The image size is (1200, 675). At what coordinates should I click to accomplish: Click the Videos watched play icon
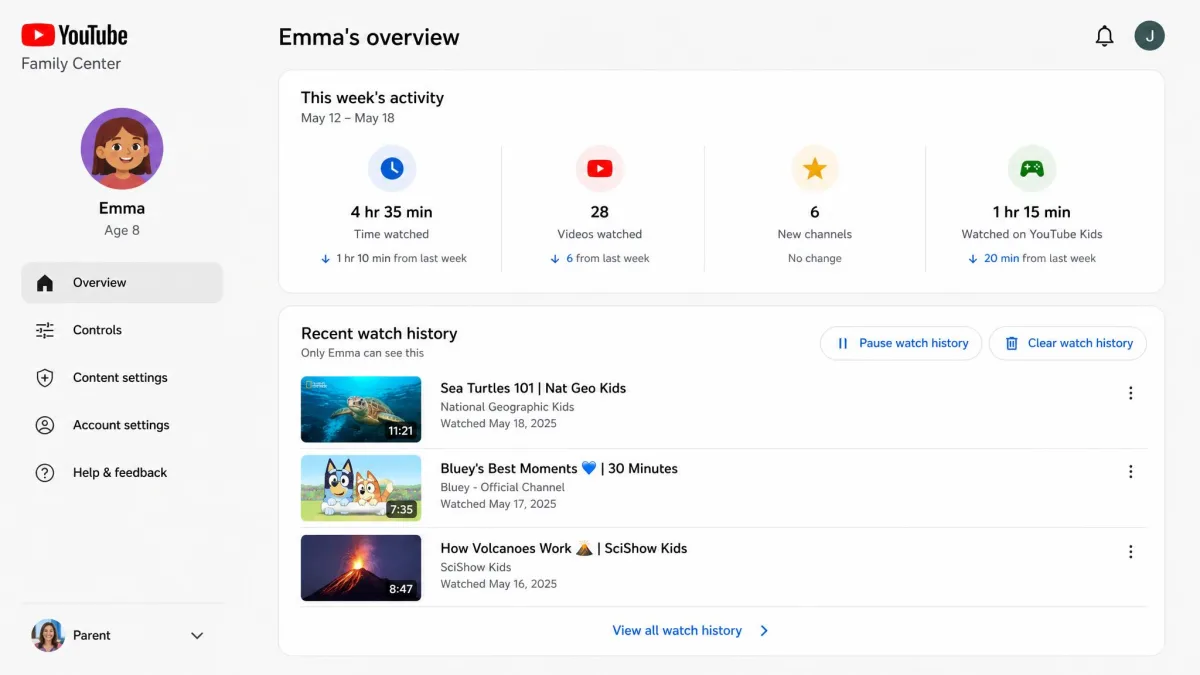click(600, 168)
